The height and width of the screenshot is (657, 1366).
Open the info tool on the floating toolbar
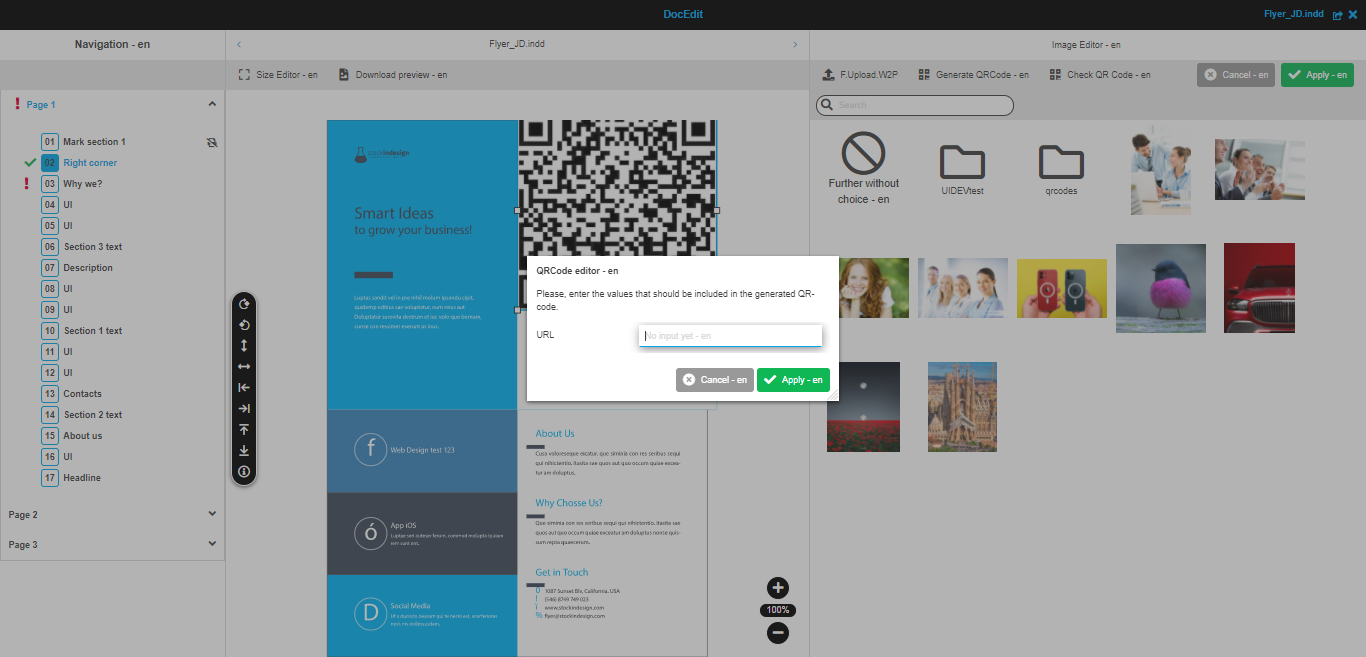pos(244,471)
